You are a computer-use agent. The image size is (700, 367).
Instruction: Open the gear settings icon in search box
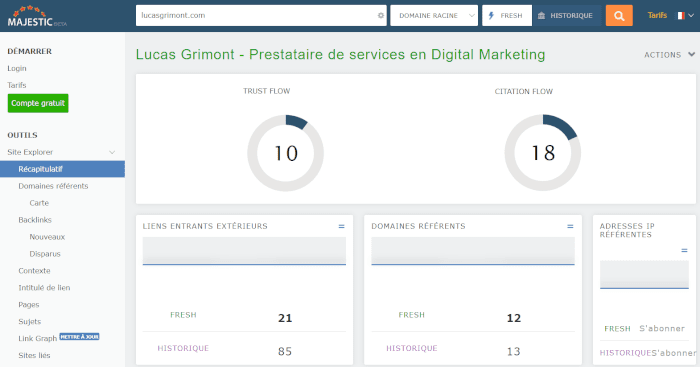point(381,15)
